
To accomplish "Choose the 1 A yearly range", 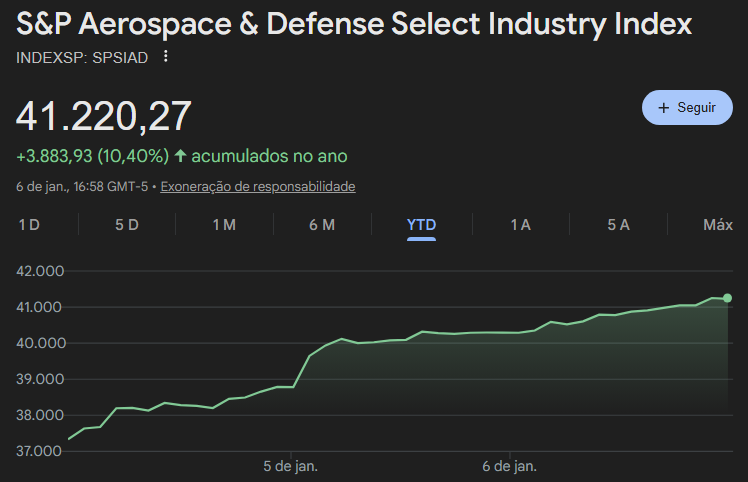I will (x=520, y=225).
